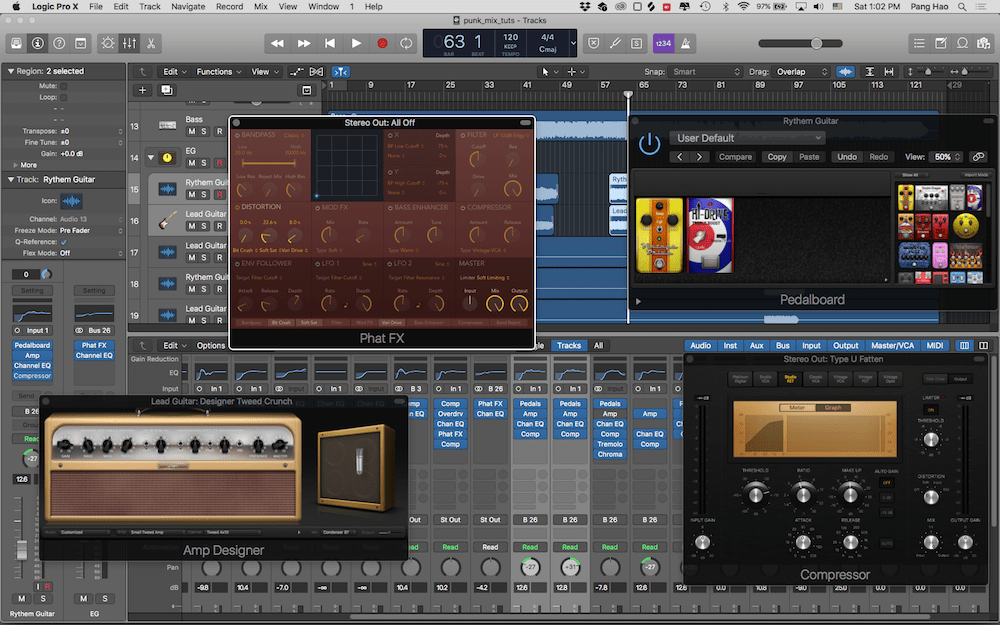Click the Compressor Ratio knob
Screen dimensions: 1000x625
803,493
